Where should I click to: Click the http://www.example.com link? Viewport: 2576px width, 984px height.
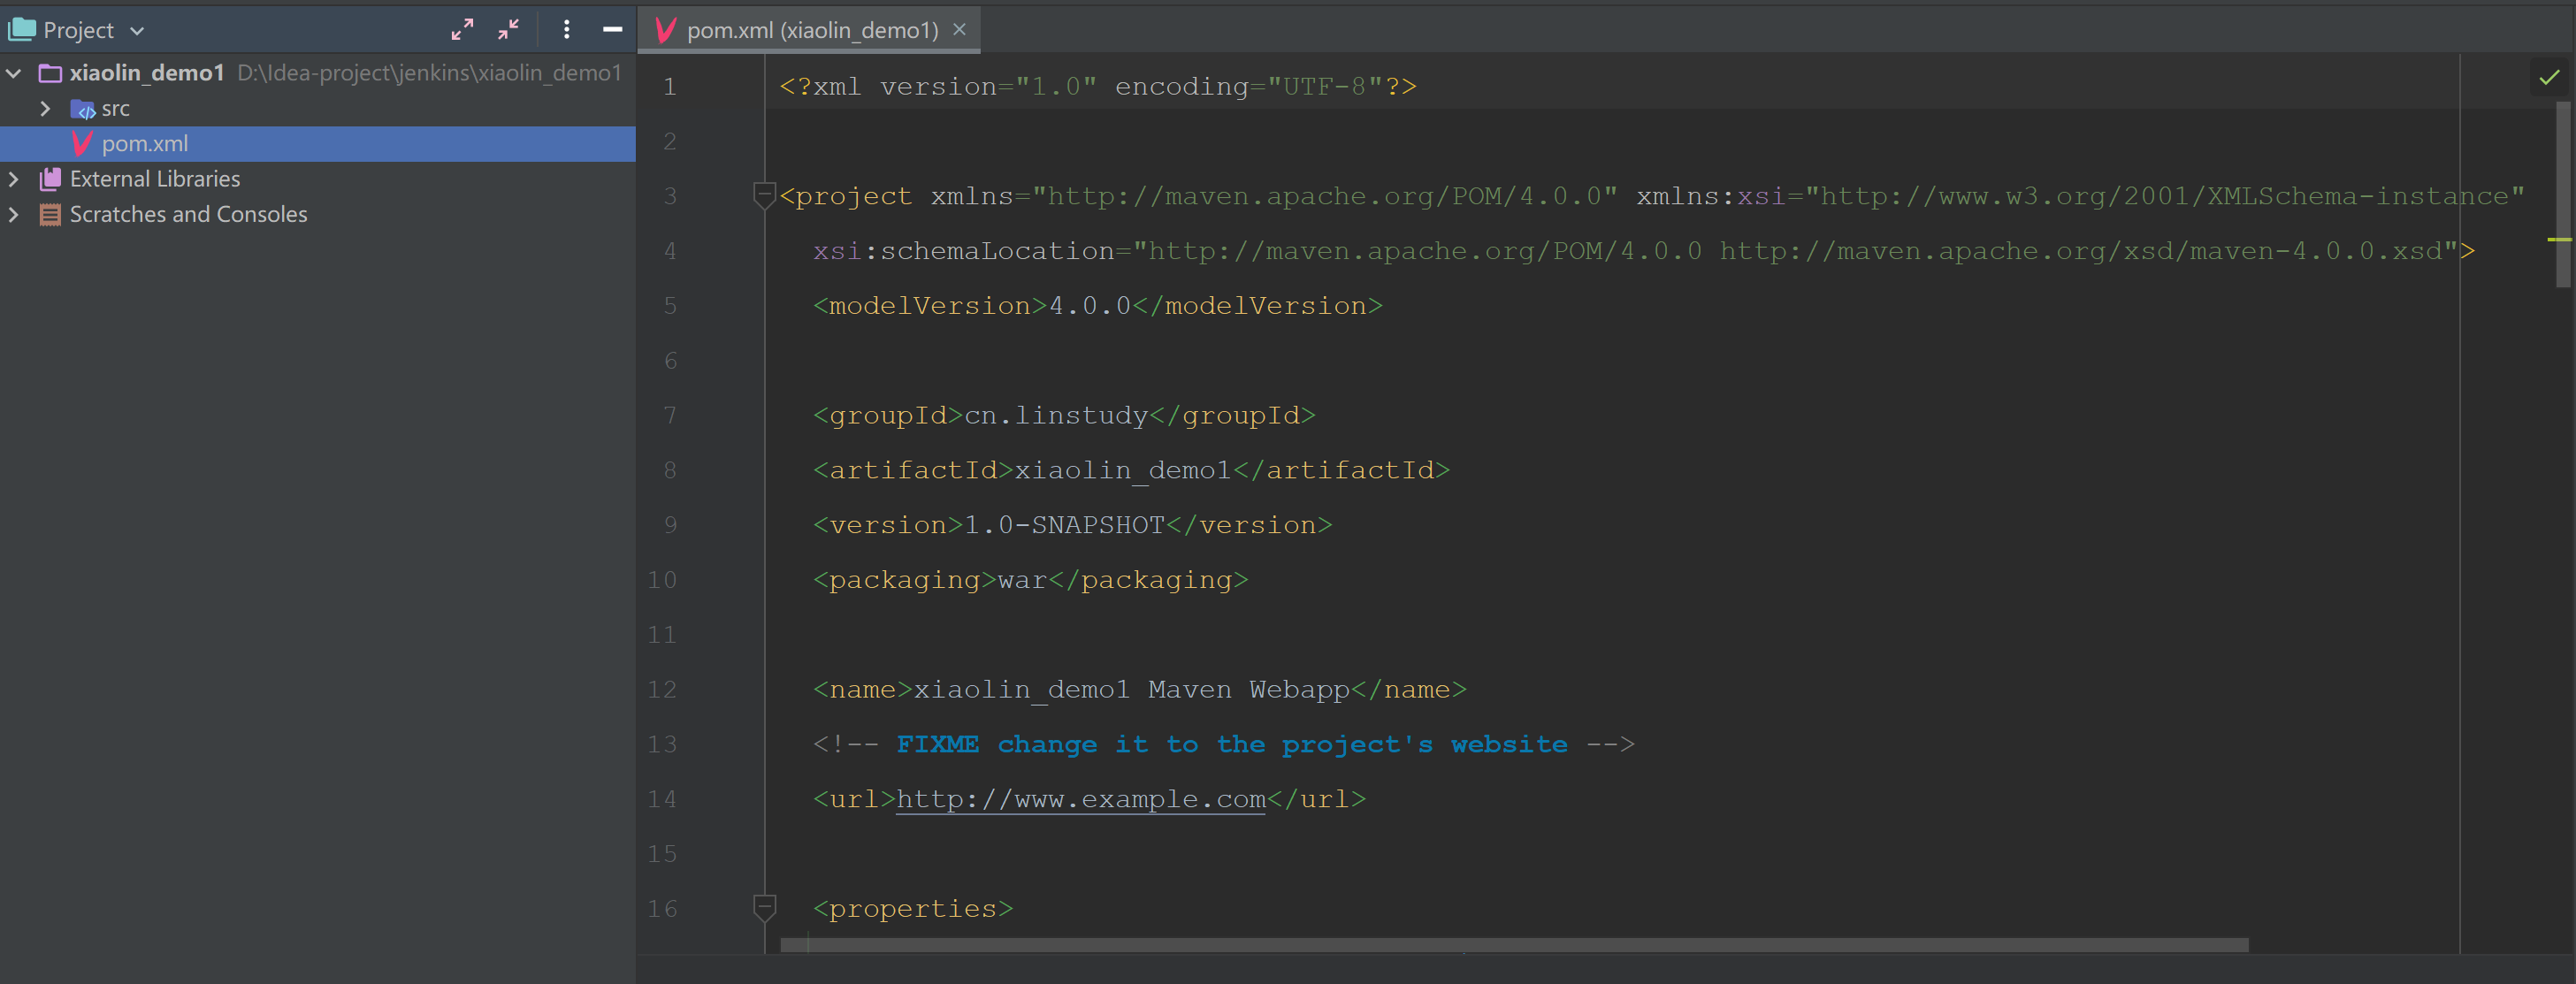(x=1080, y=799)
